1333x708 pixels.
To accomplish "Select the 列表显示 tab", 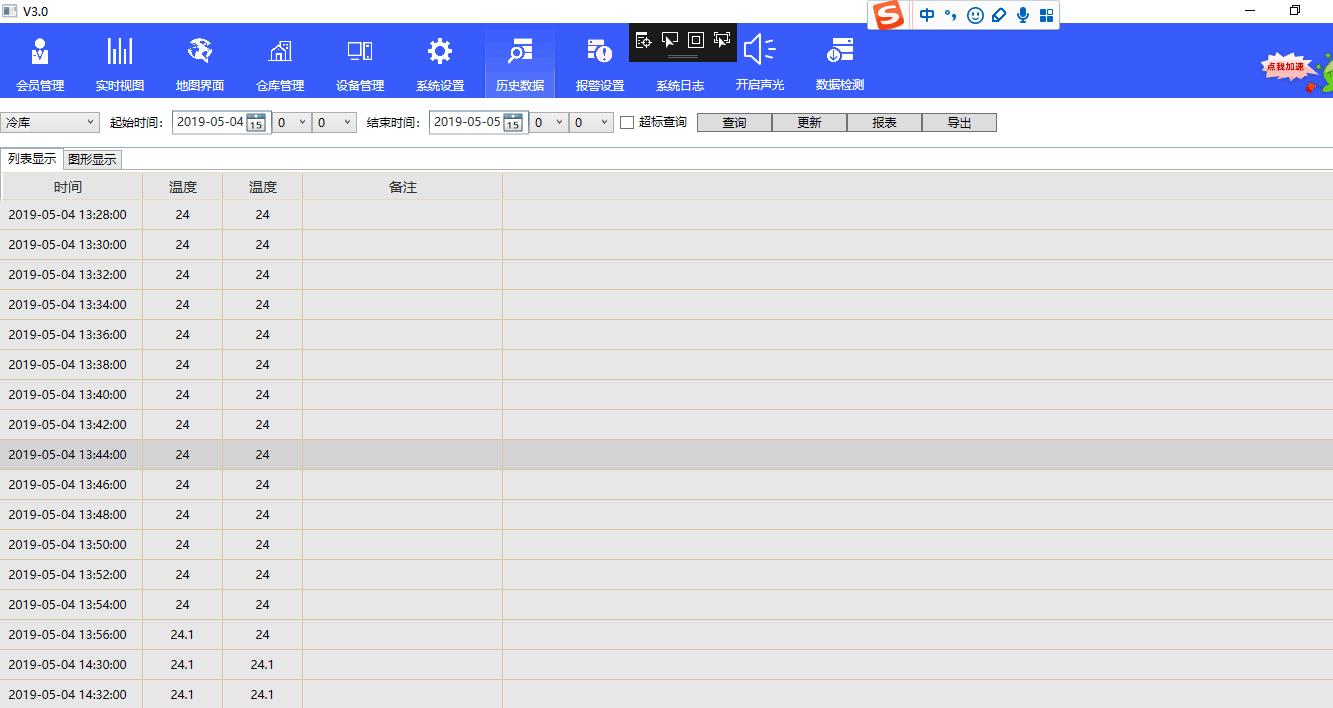I will click(x=32, y=159).
